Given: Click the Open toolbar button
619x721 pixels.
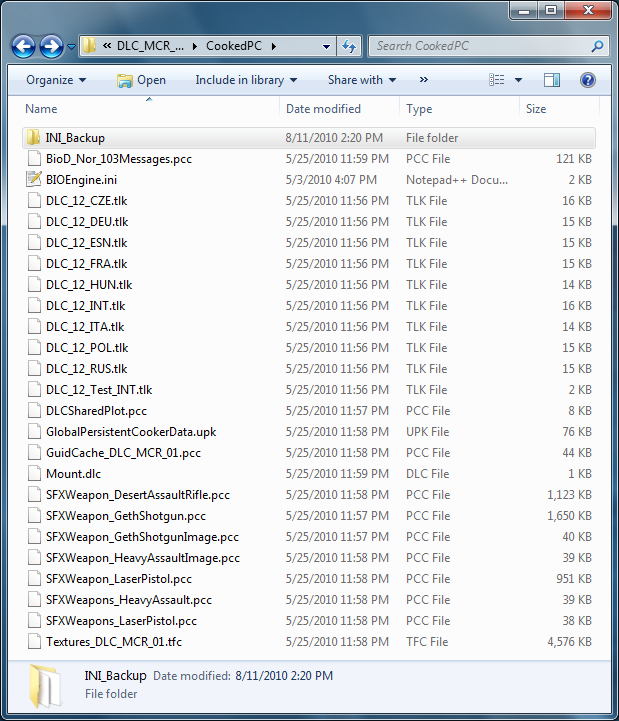Looking at the screenshot, I should click(141, 80).
